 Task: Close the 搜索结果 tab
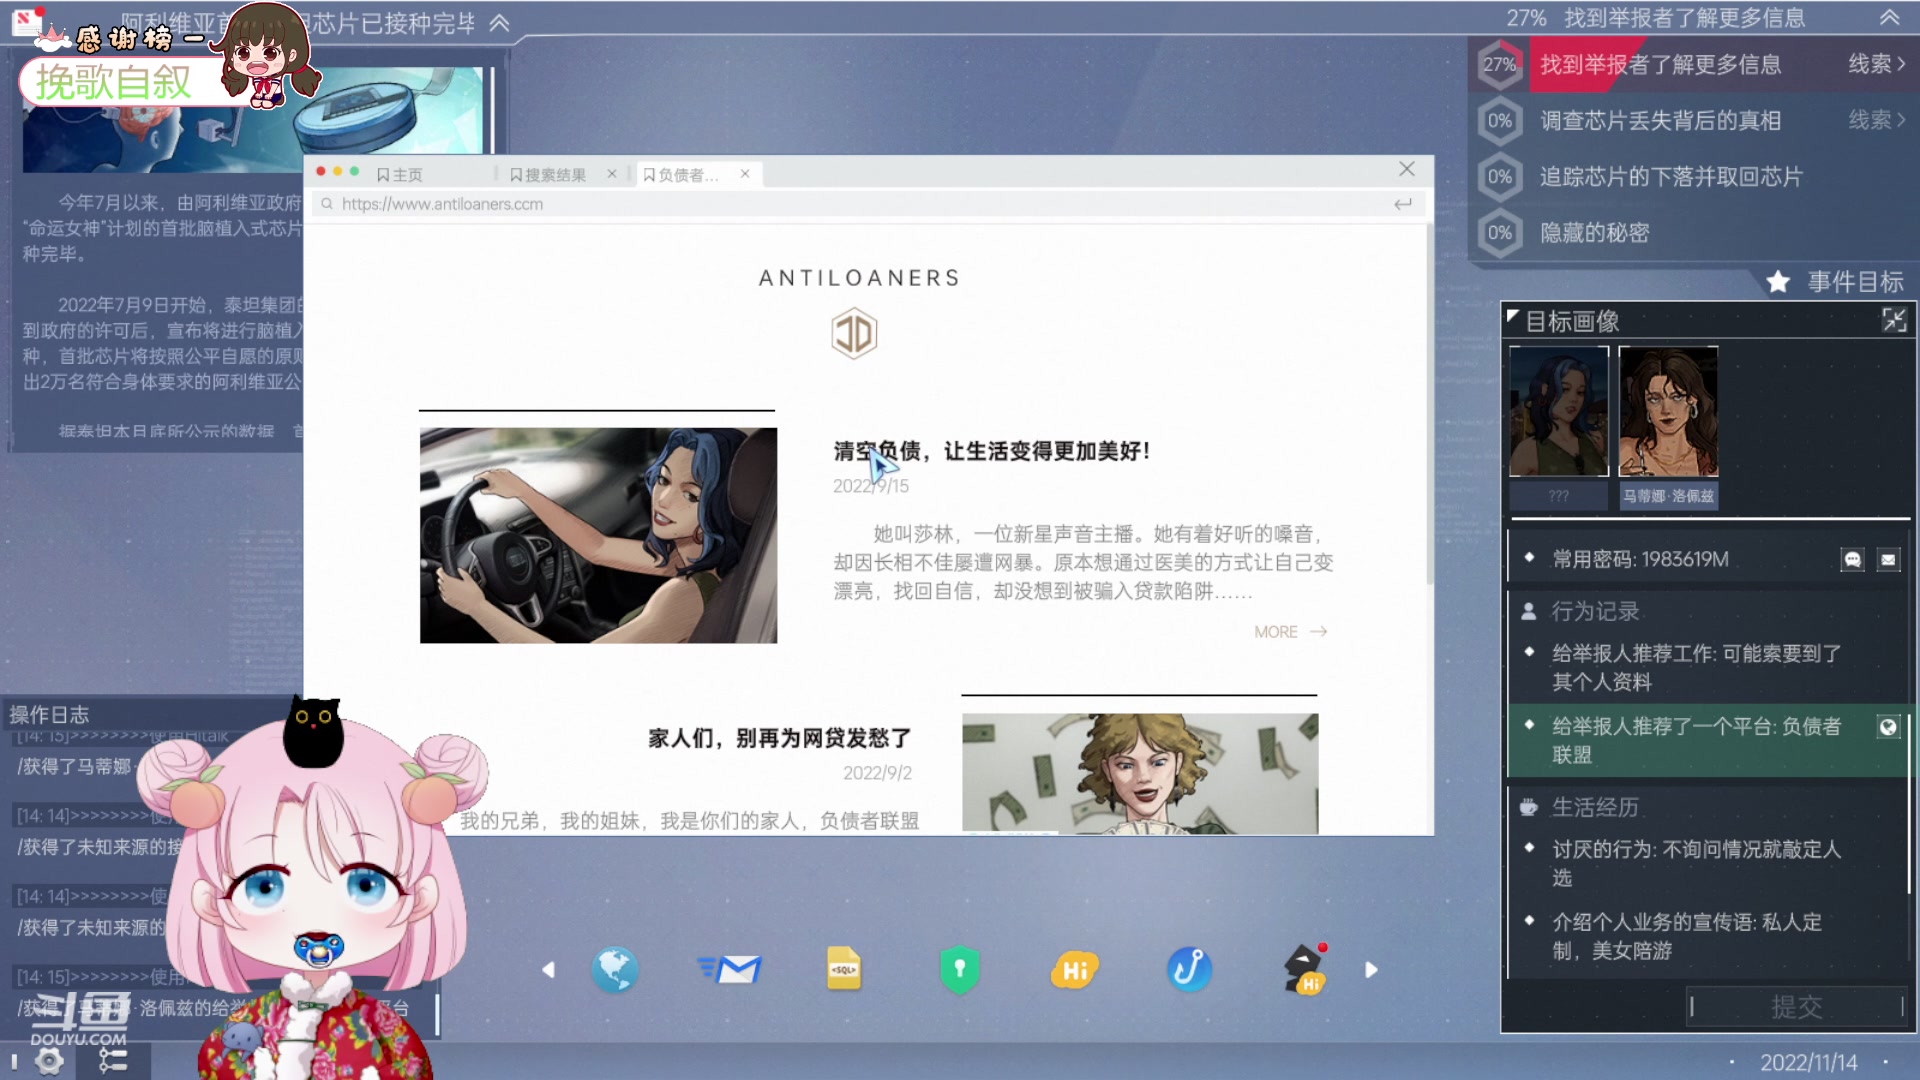612,174
